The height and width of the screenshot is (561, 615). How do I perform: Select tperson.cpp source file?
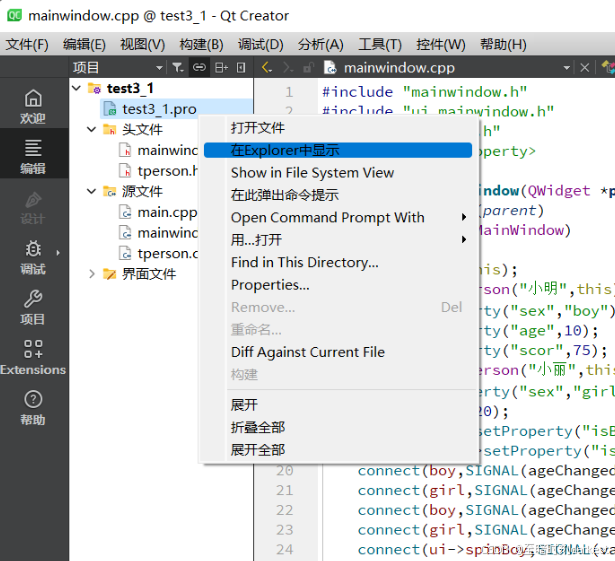coord(167,253)
